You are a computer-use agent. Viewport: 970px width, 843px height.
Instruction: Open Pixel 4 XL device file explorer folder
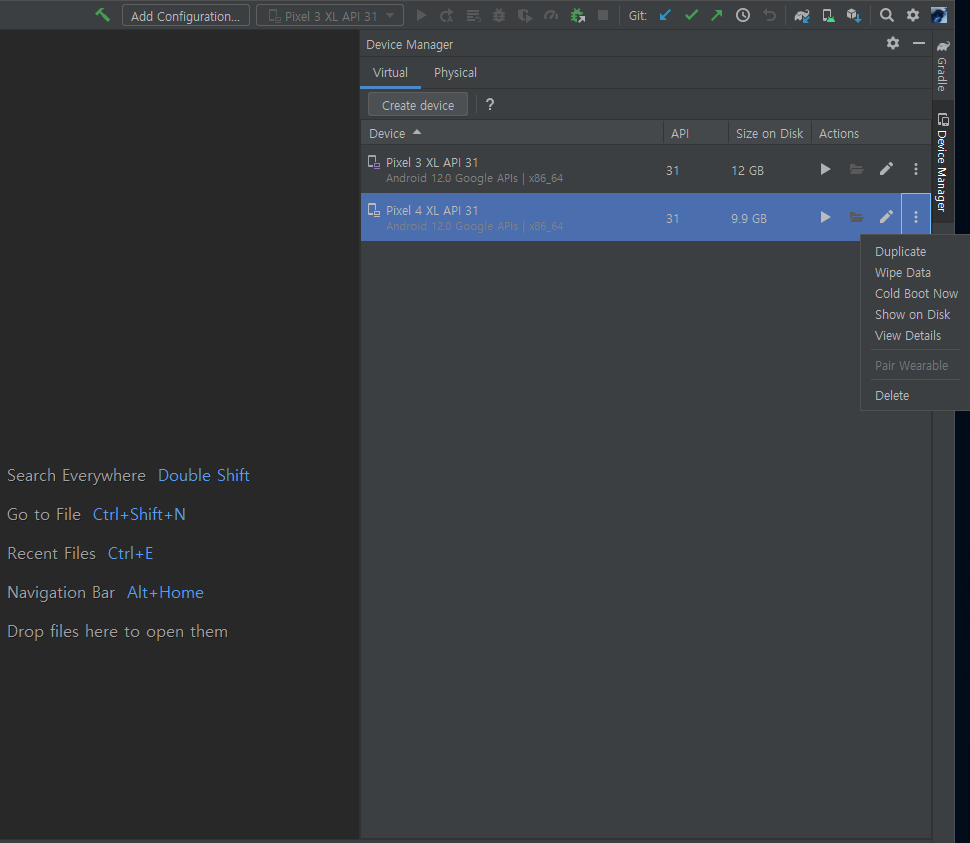click(856, 217)
